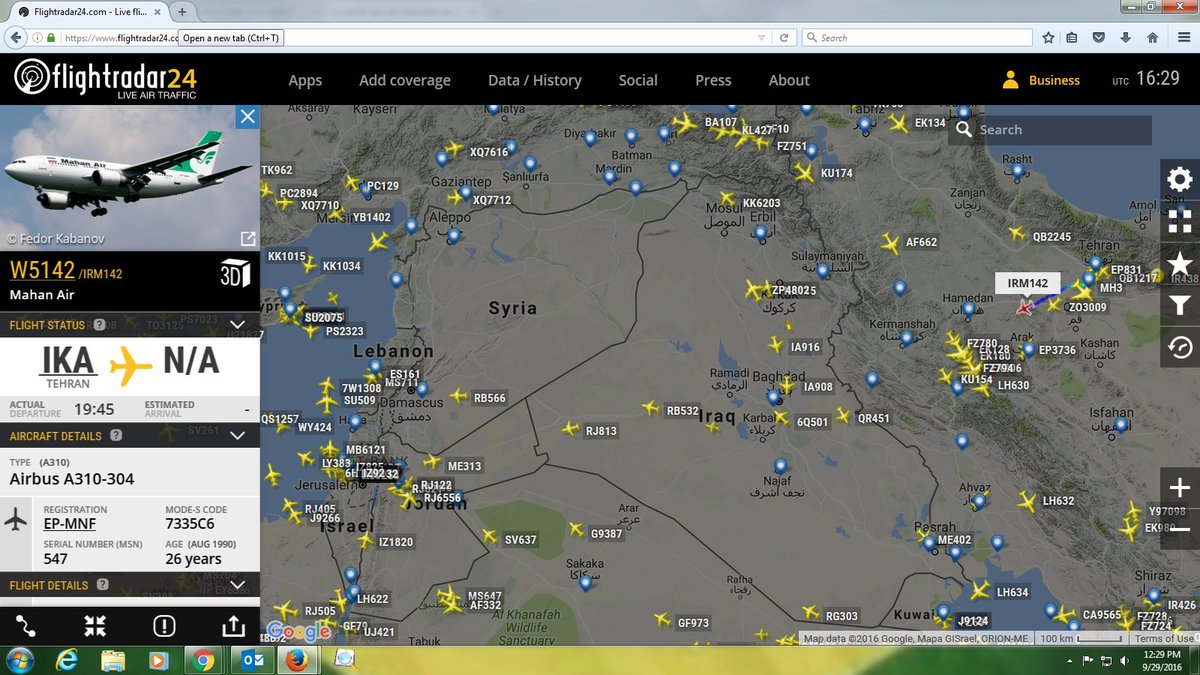
Task: Open URL history dropdown arrow
Action: (763, 38)
